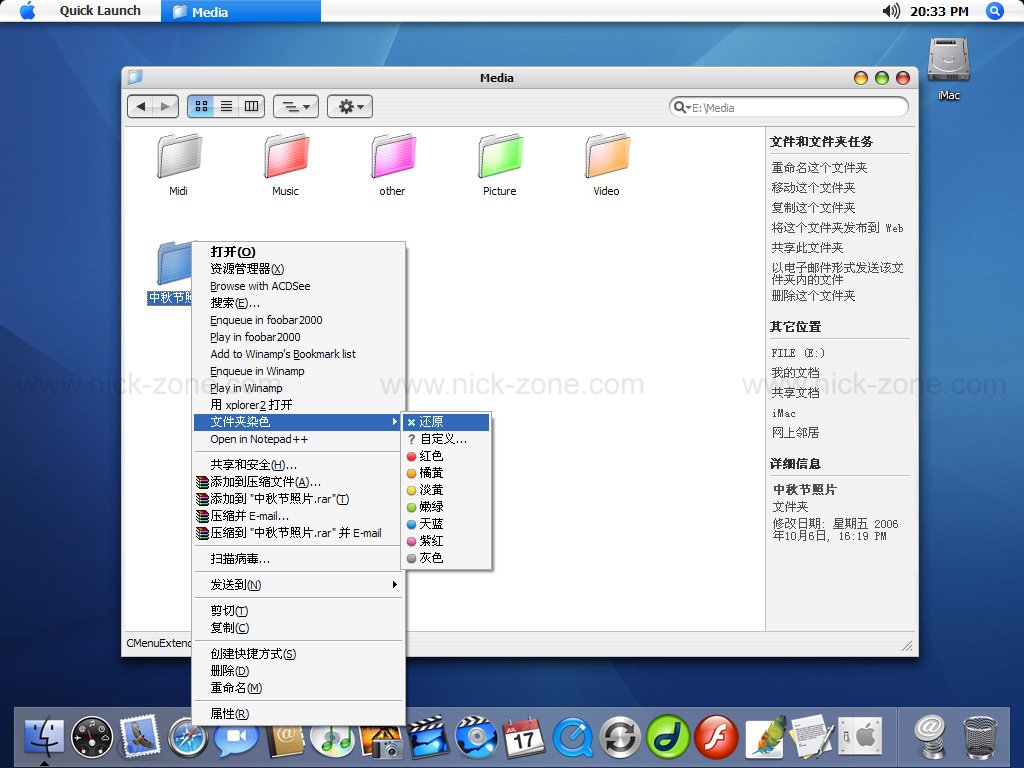Screen dimensions: 1024x768
Task: Open 网上邻居 location link
Action: pyautogui.click(x=795, y=433)
